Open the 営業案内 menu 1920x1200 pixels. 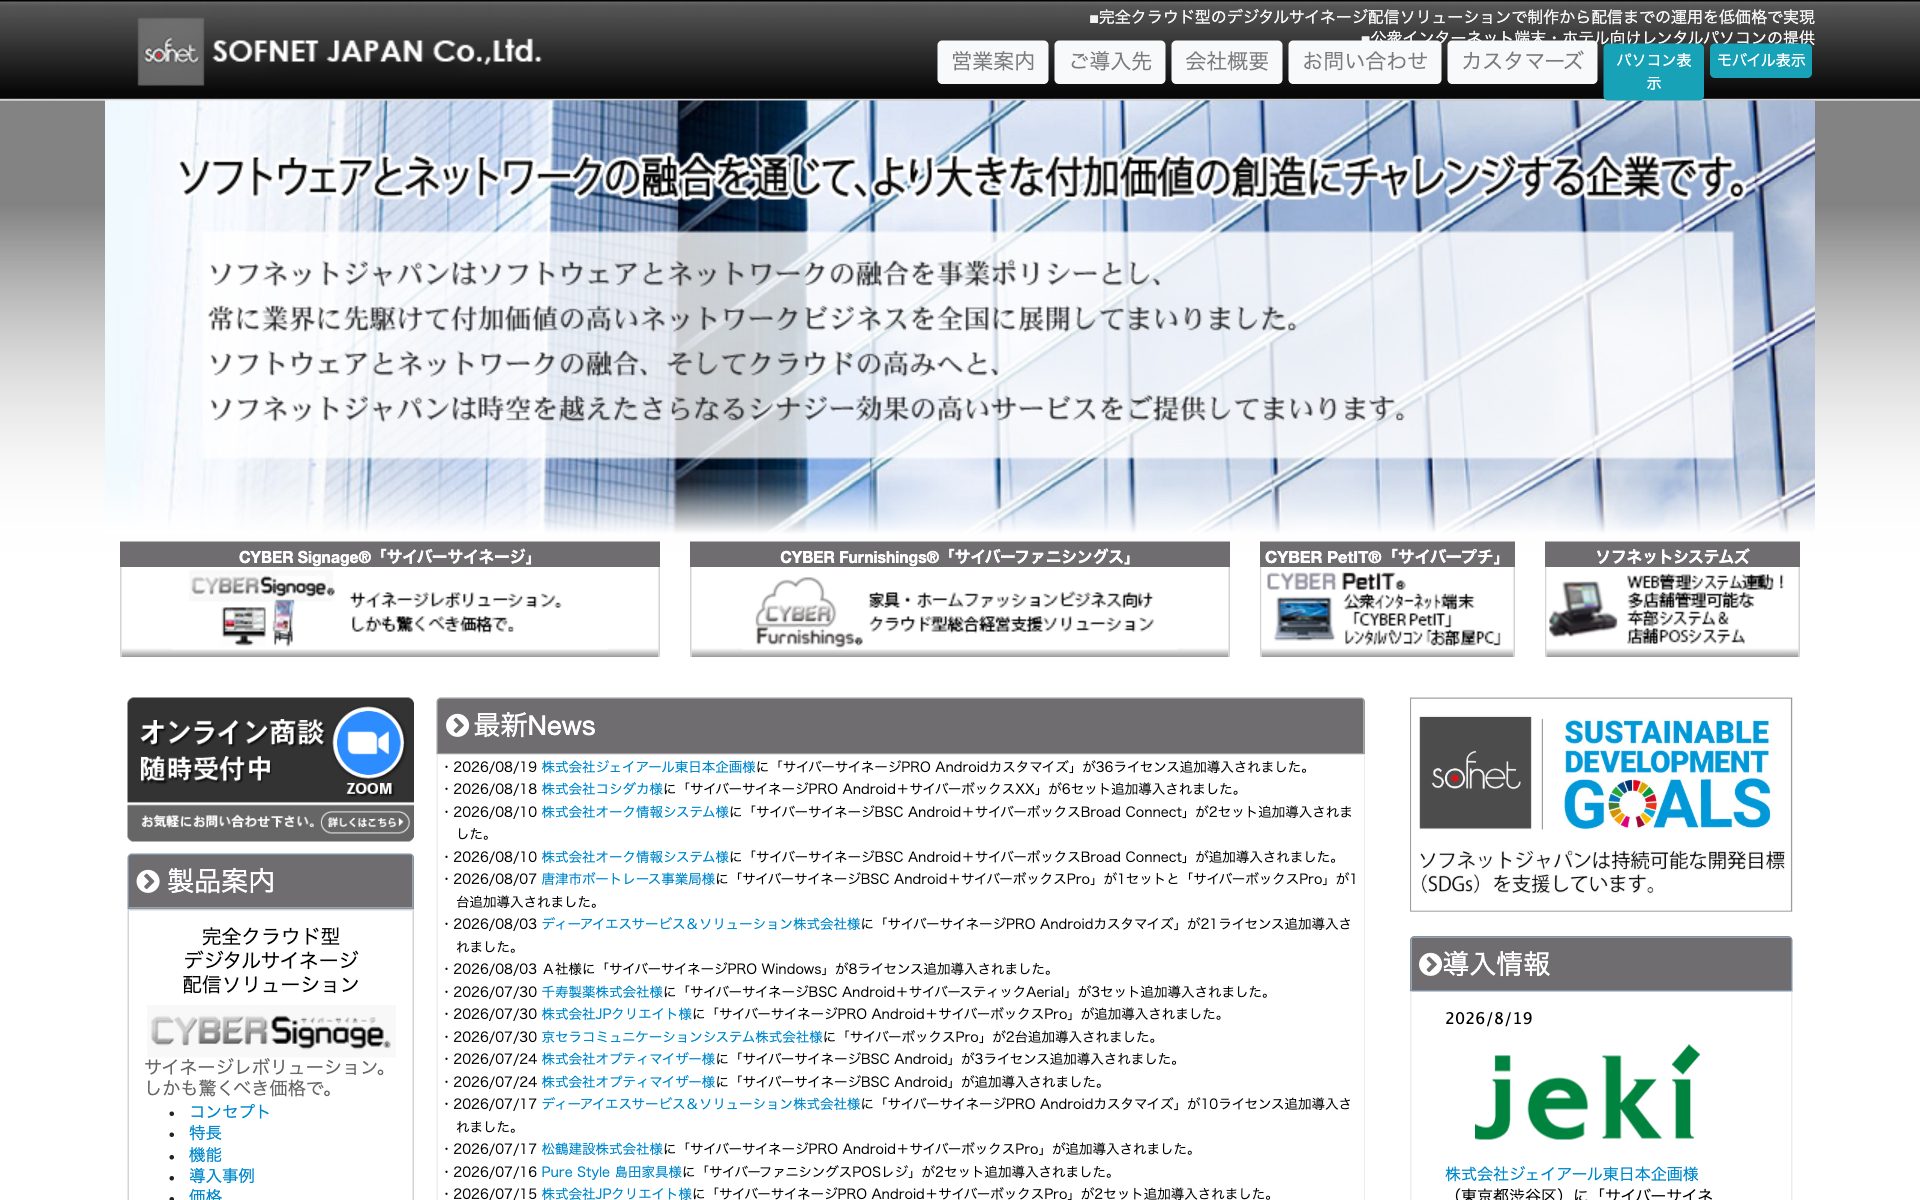click(993, 62)
